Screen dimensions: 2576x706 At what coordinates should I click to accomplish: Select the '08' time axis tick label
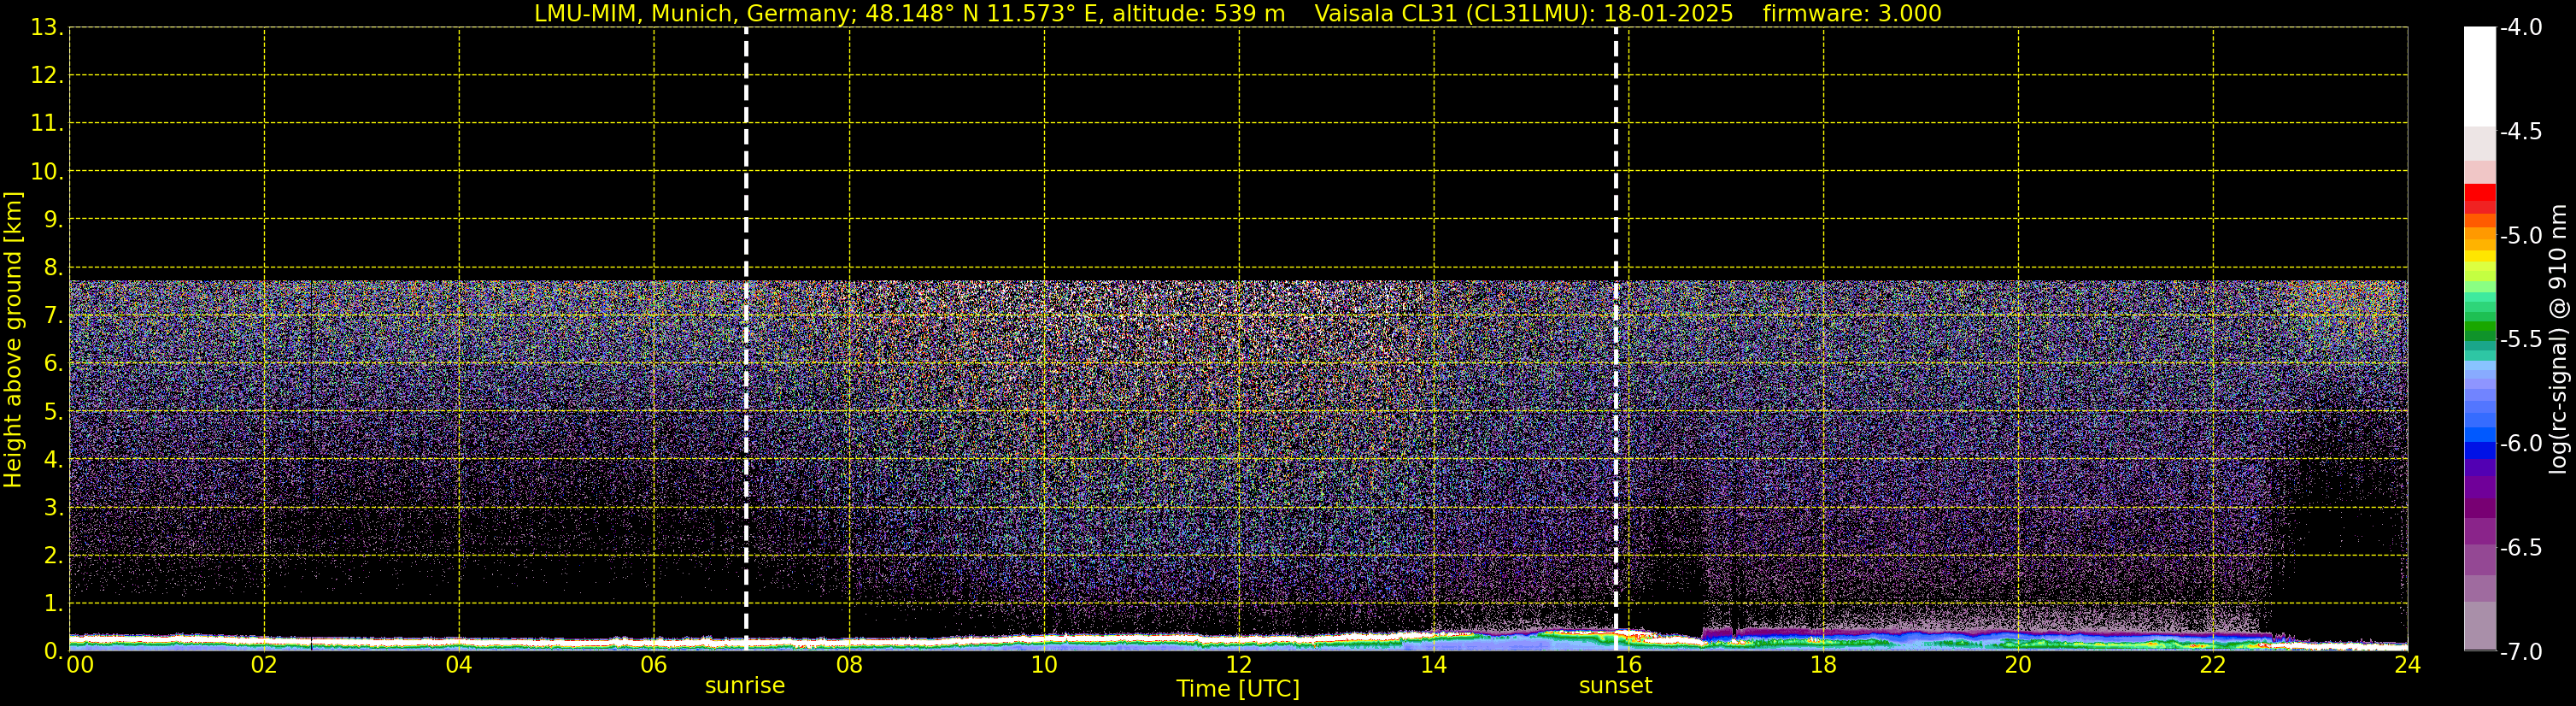click(x=849, y=665)
